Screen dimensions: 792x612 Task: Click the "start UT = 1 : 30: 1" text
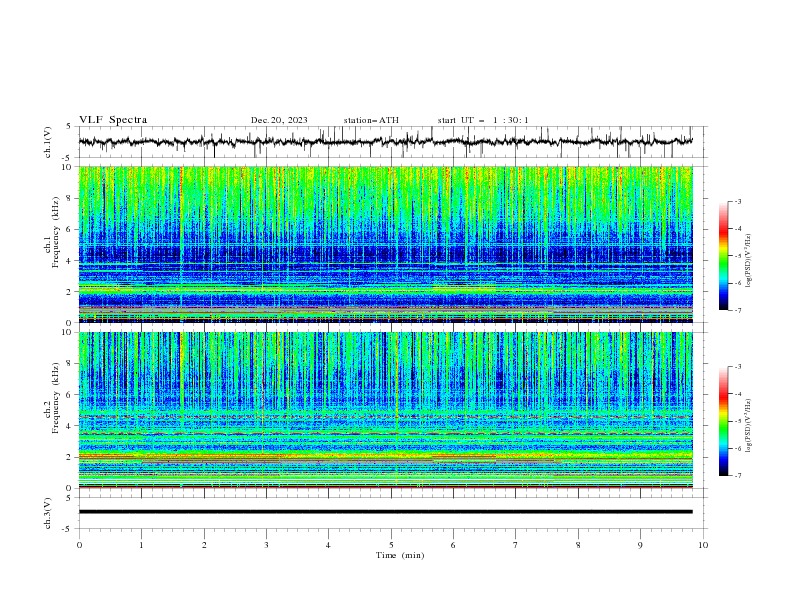click(x=483, y=120)
